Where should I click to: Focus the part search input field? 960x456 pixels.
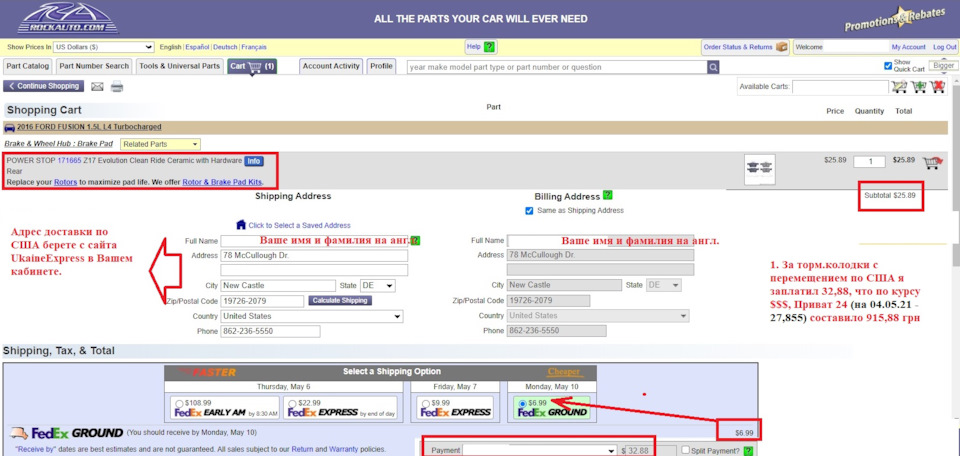[557, 67]
